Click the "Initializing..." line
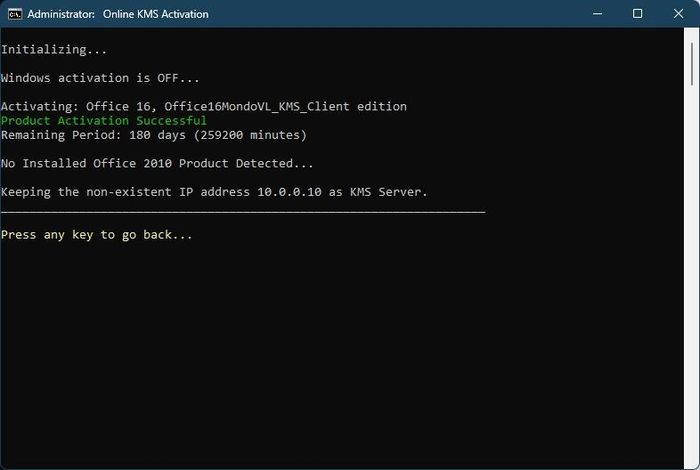This screenshot has height=470, width=700. 54,49
